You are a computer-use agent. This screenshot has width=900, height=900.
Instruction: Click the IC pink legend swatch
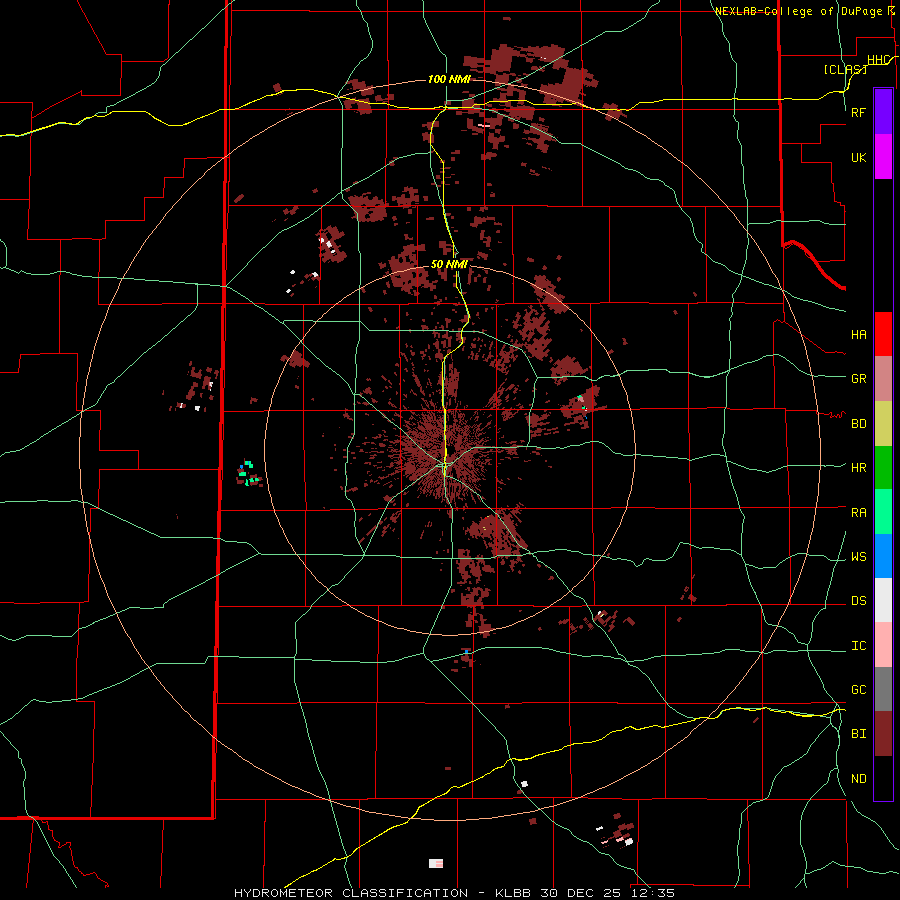pyautogui.click(x=883, y=645)
